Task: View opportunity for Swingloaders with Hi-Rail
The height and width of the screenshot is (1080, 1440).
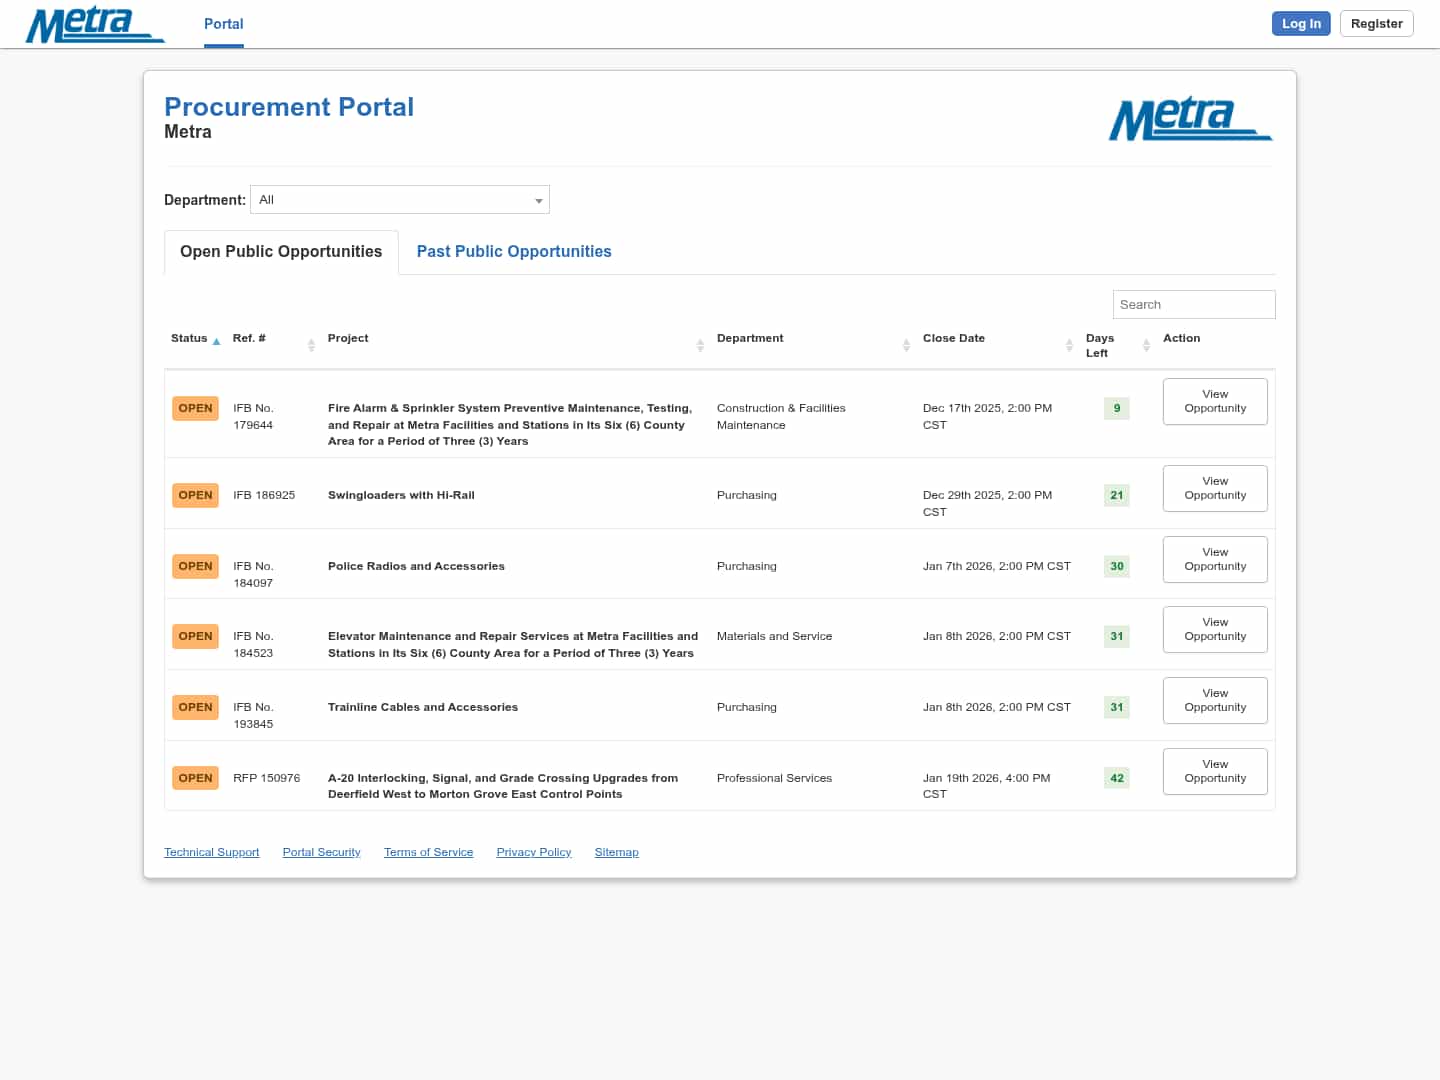Action: (1215, 489)
